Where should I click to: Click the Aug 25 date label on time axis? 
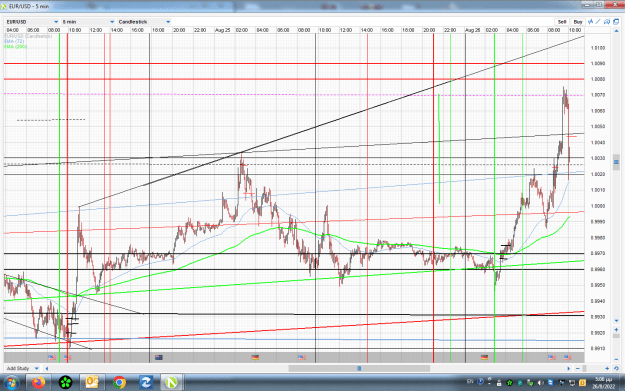[222, 30]
